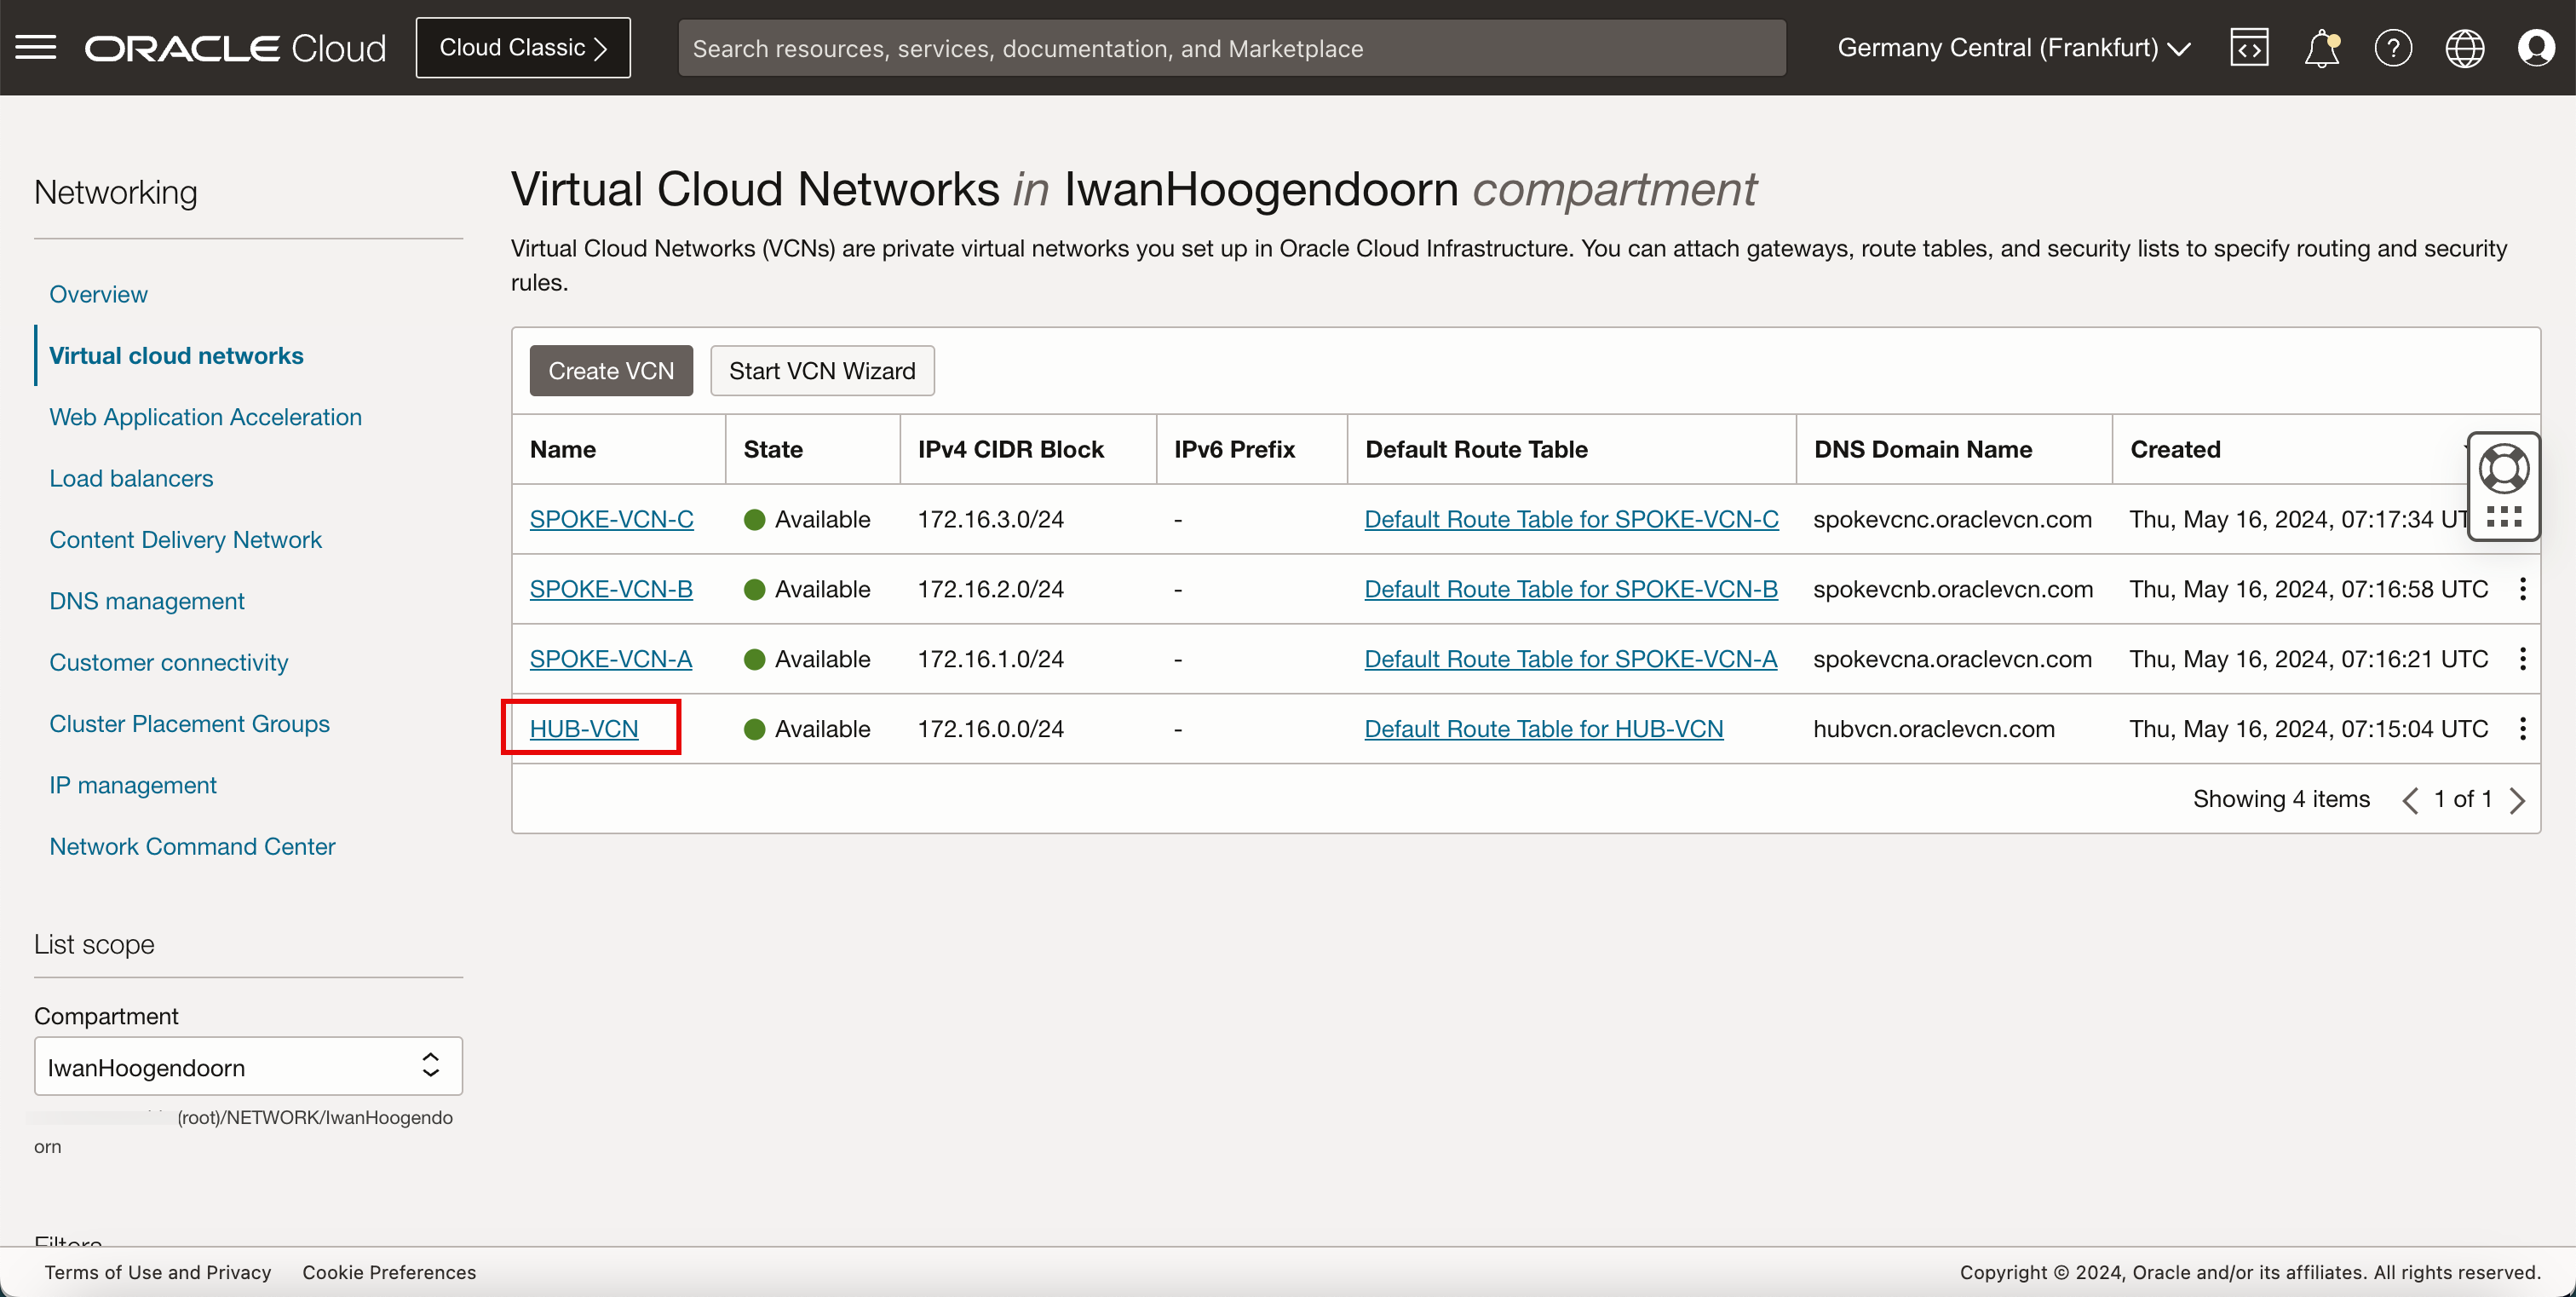
Task: Go to next page of results
Action: tap(2518, 800)
